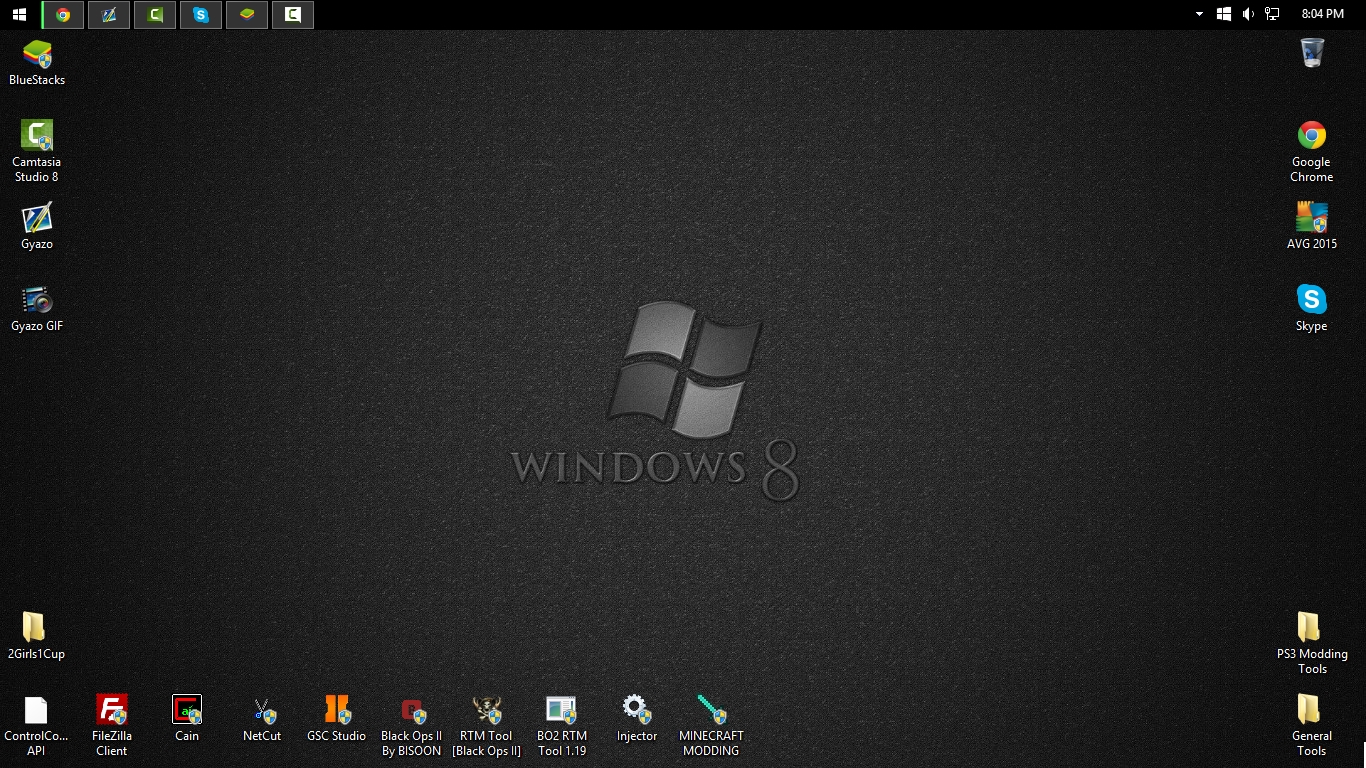The width and height of the screenshot is (1366, 768).
Task: Expand the hidden system tray icons arrow
Action: click(x=1200, y=14)
